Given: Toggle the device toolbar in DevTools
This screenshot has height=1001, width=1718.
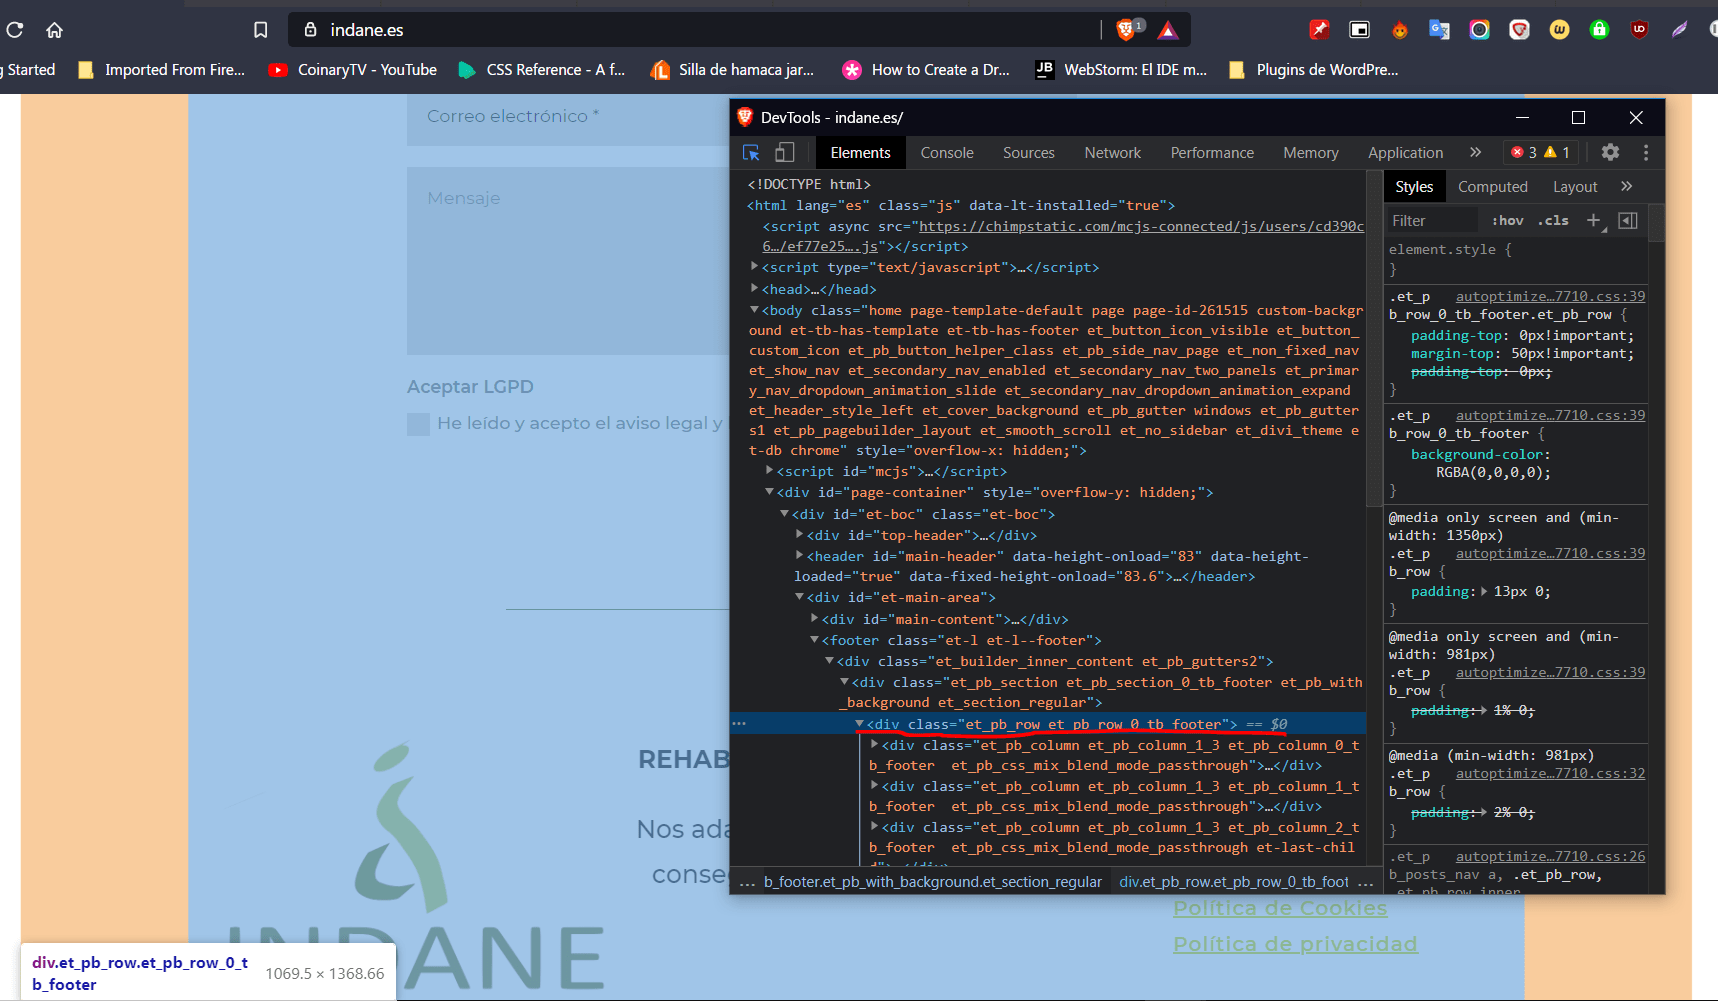Looking at the screenshot, I should pos(785,152).
